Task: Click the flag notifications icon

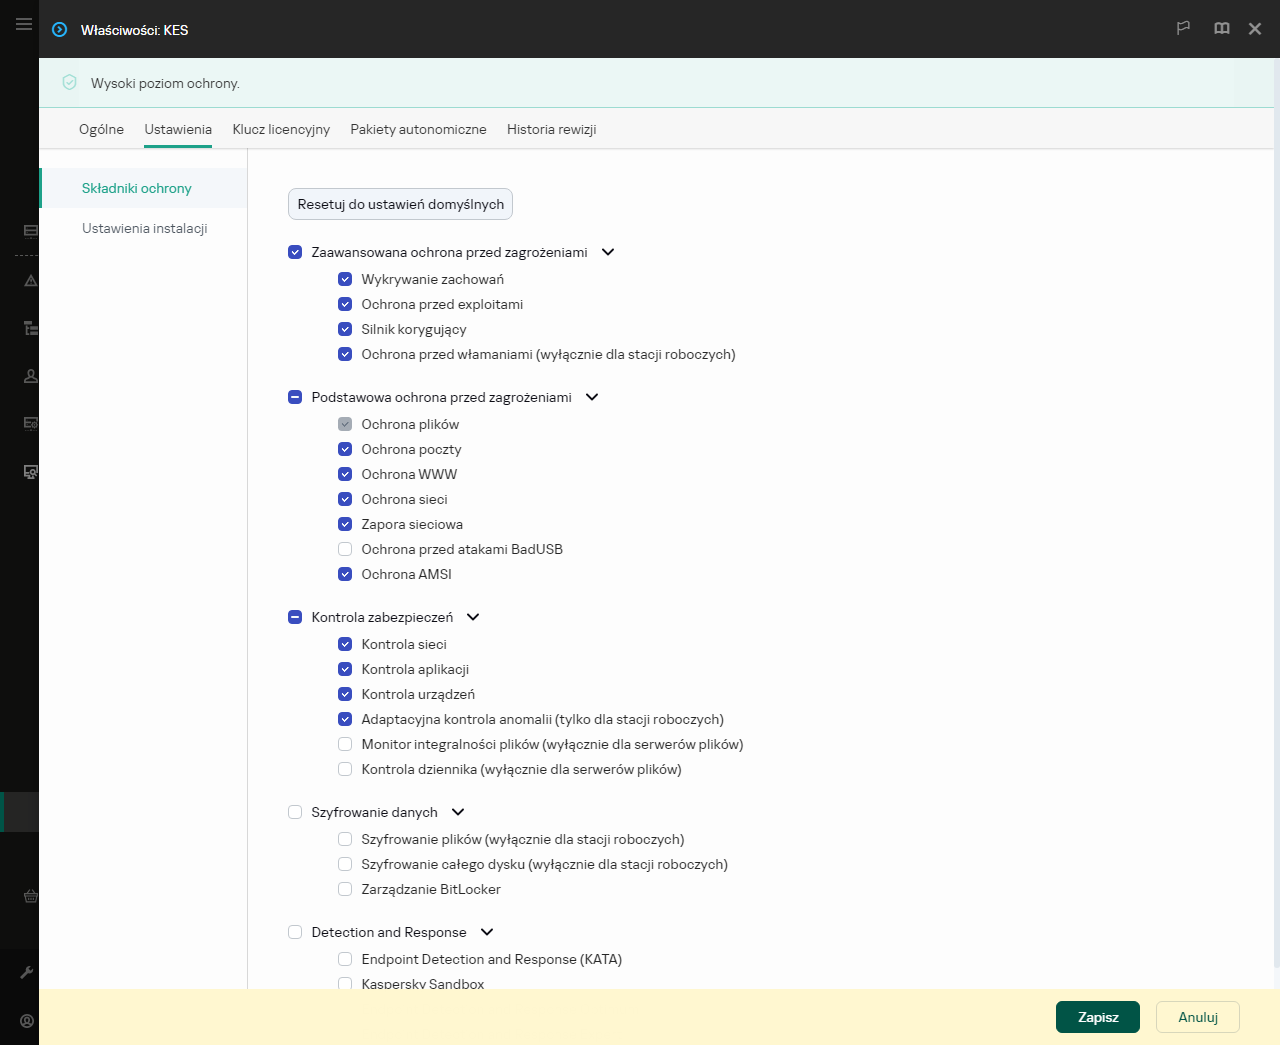Action: pos(1183,29)
